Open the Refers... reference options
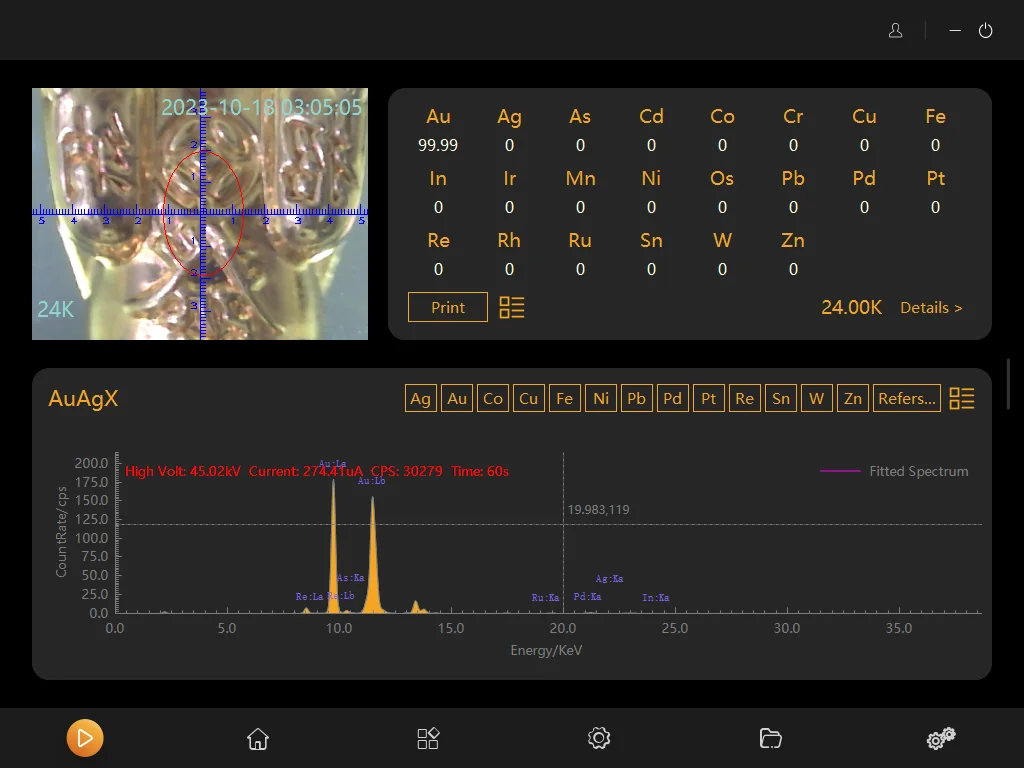This screenshot has width=1024, height=768. point(907,398)
